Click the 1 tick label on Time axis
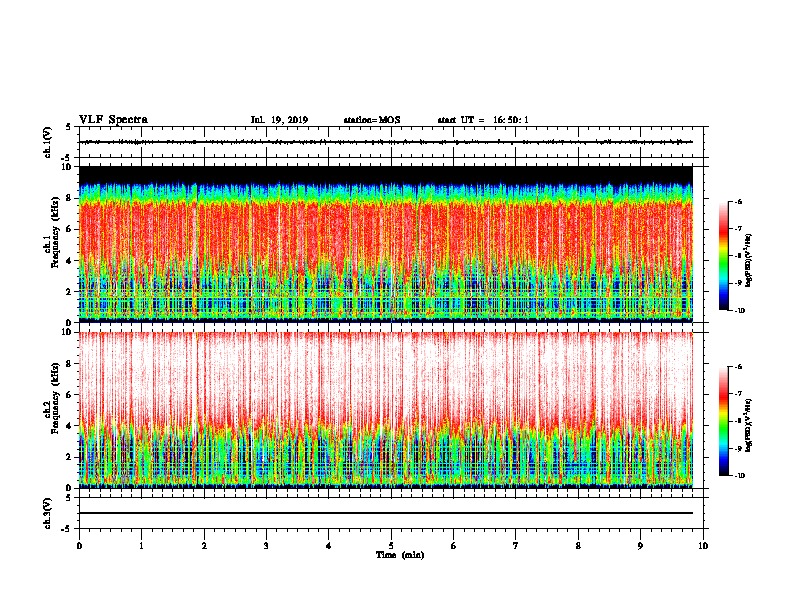The height and width of the screenshot is (612, 792). 141,545
